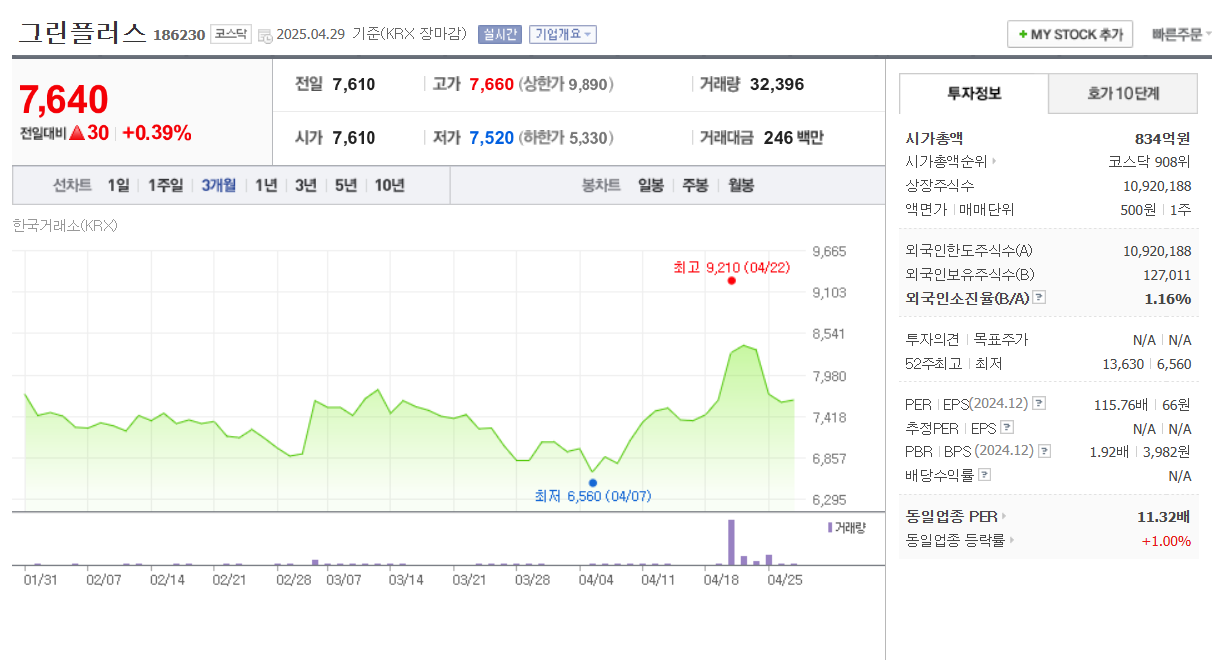1219x660 pixels.
Task: Show 주봉 weekly candle chart
Action: pos(697,185)
